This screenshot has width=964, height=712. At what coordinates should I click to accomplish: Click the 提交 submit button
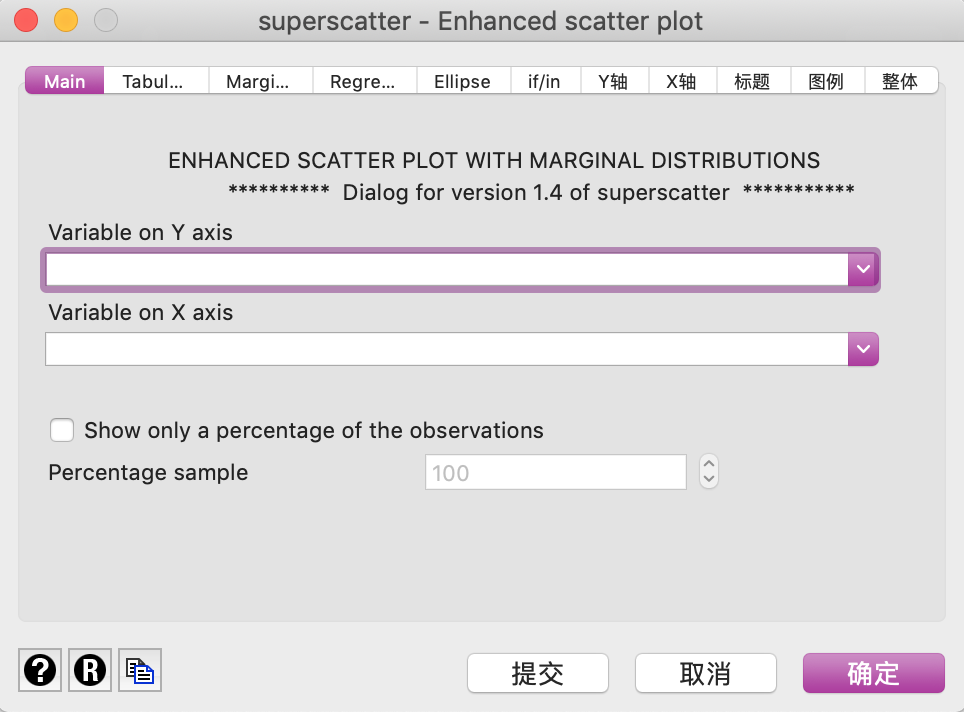538,673
